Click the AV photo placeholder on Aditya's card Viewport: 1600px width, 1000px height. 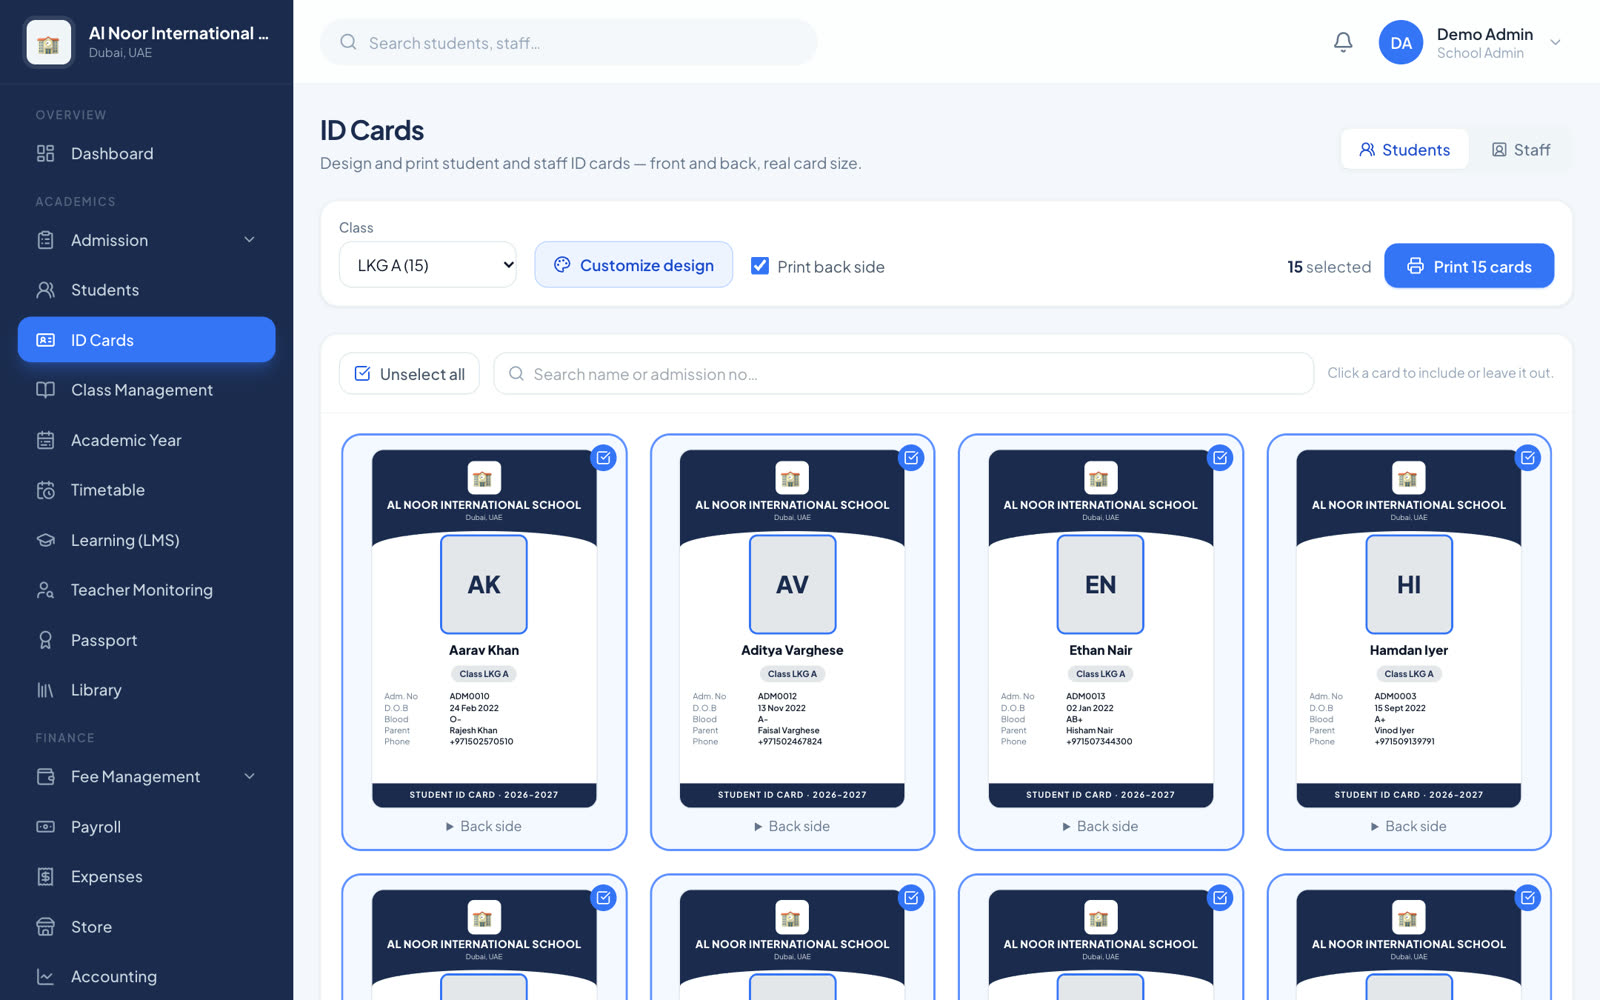[793, 584]
